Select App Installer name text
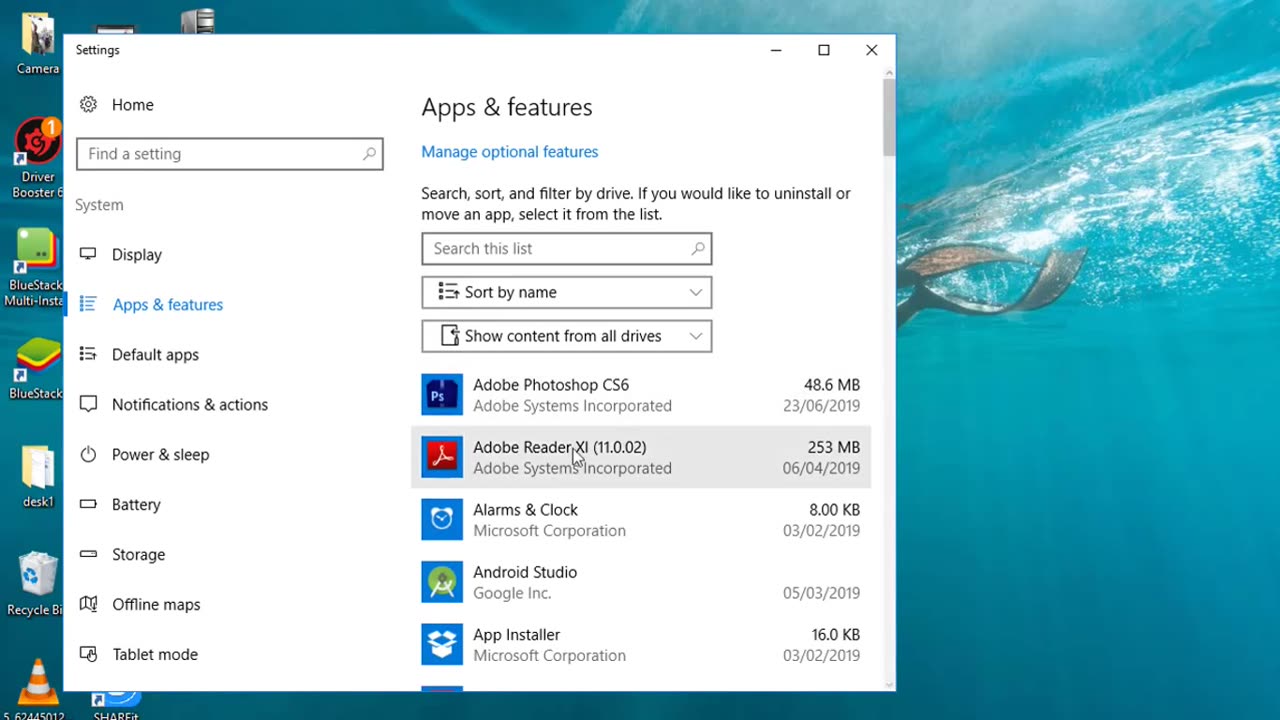Image resolution: width=1280 pixels, height=720 pixels. coord(517,635)
